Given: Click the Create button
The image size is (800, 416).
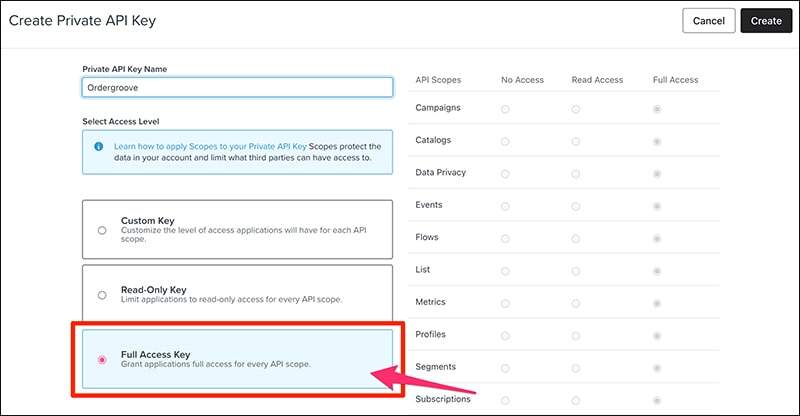Looking at the screenshot, I should 765,20.
